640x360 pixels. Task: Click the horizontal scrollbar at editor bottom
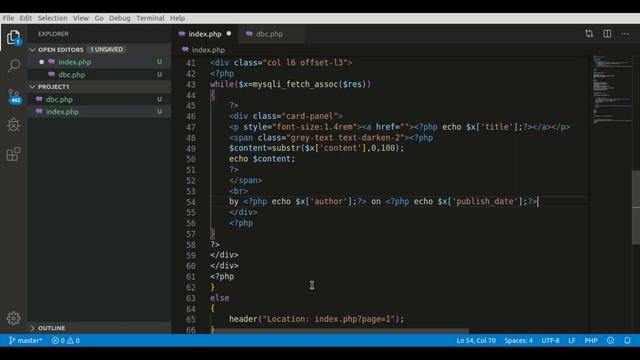(x=341, y=331)
